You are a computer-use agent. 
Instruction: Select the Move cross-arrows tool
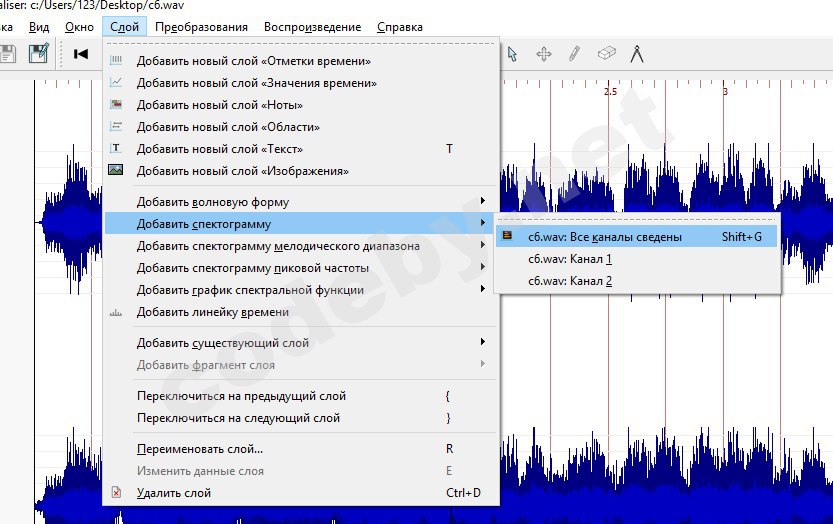(543, 54)
